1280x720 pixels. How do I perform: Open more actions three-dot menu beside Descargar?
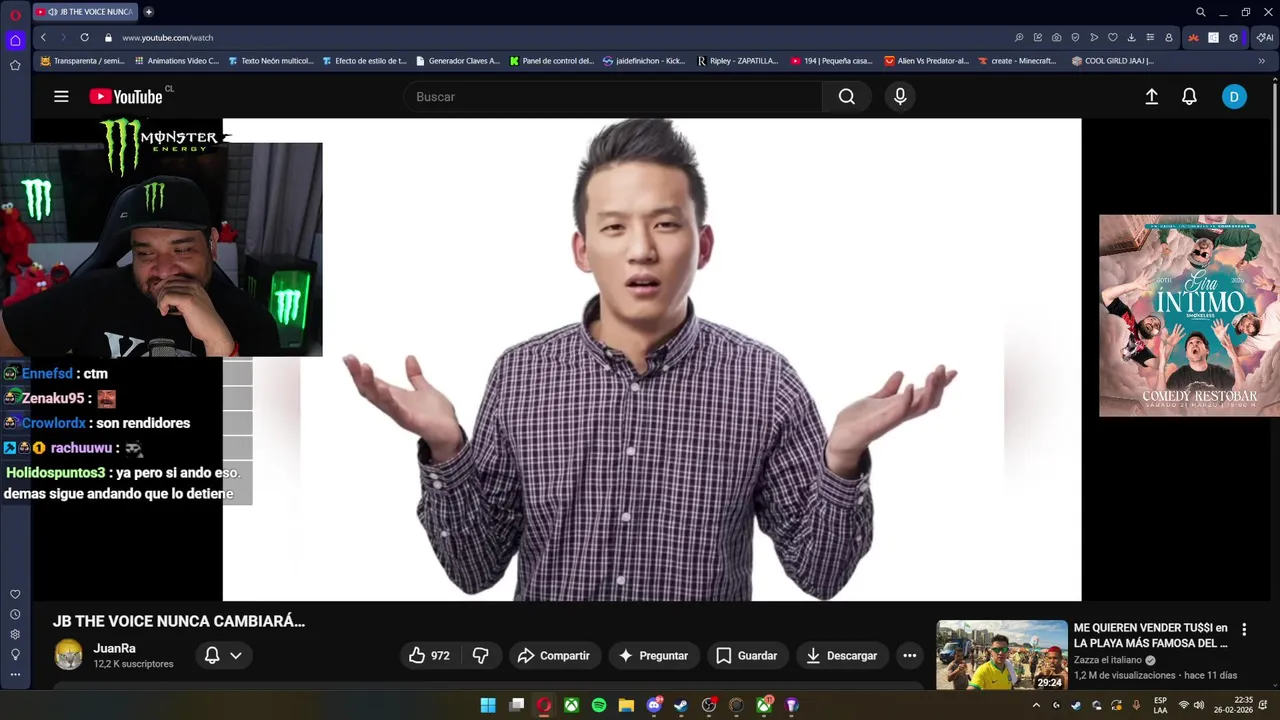[909, 656]
